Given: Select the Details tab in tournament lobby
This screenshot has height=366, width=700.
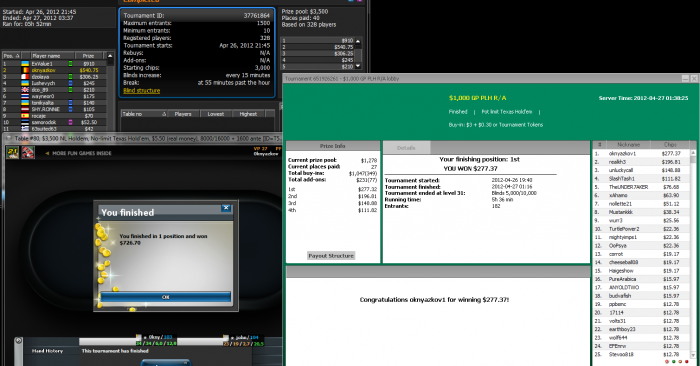Looking at the screenshot, I should click(406, 148).
